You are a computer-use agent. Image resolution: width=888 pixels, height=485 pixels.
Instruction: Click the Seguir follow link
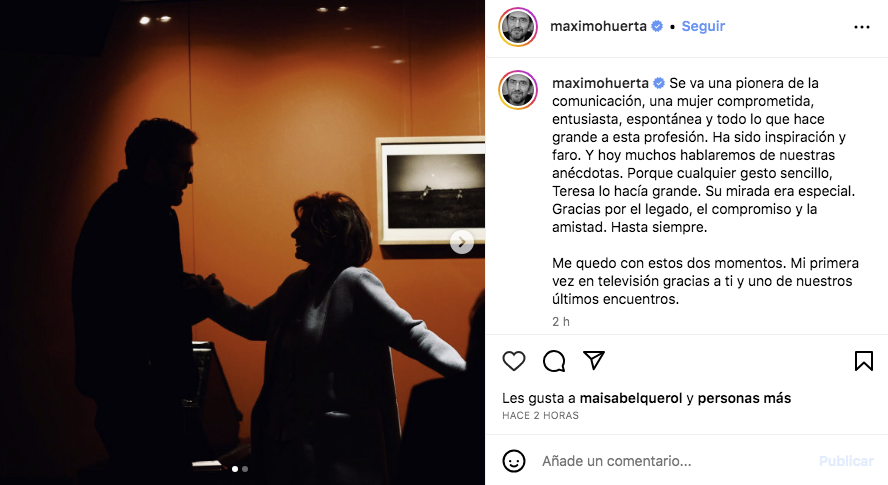coord(703,26)
